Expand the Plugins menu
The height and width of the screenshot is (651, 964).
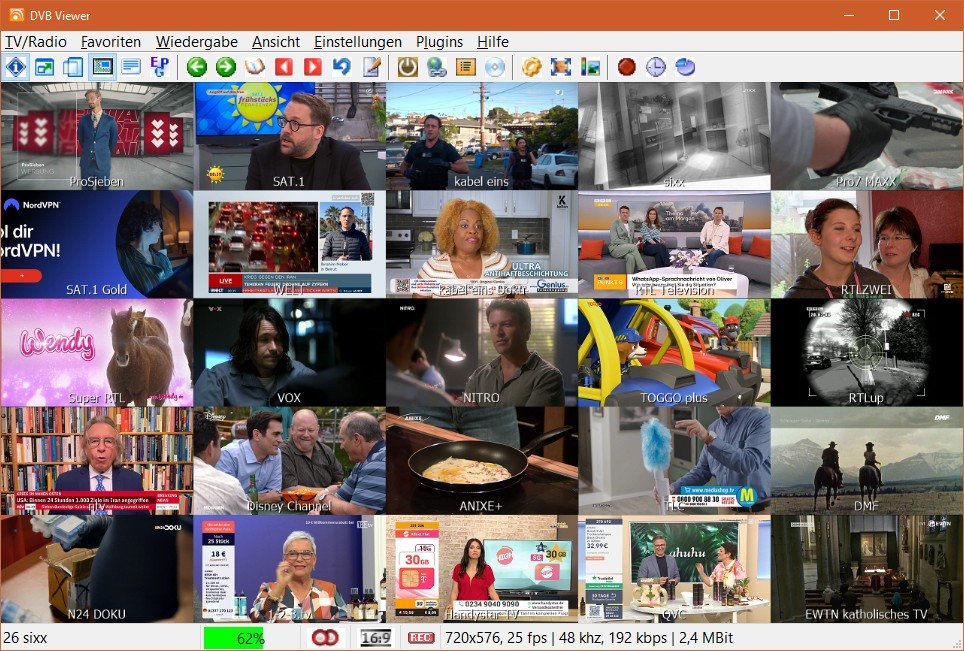point(440,42)
